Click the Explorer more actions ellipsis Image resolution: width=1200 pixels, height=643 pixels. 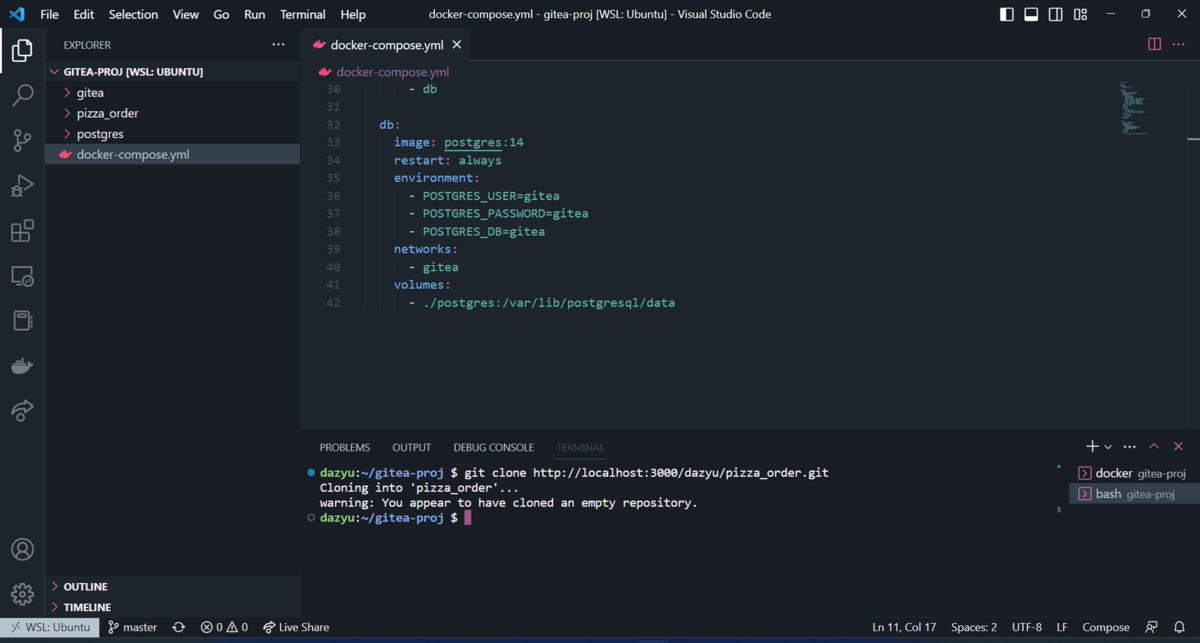pyautogui.click(x=278, y=45)
